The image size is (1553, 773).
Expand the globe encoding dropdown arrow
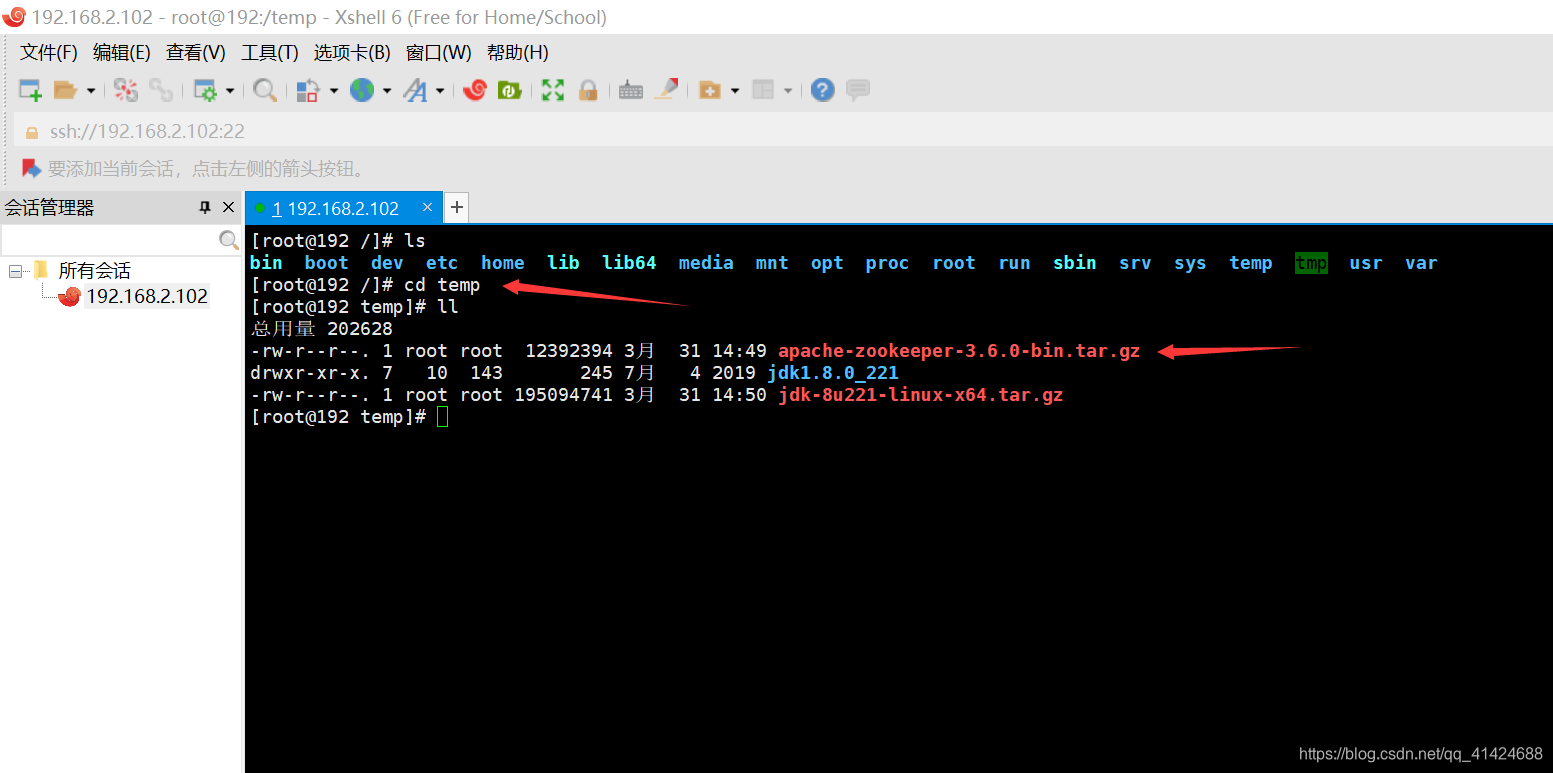coord(387,91)
